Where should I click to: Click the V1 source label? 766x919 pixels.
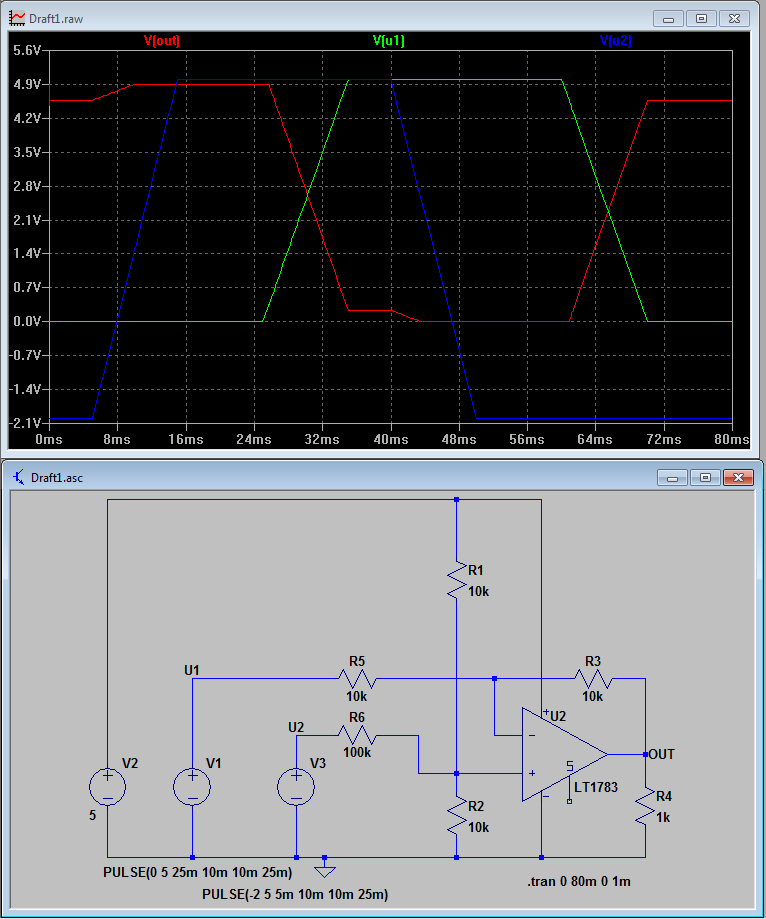(214, 763)
